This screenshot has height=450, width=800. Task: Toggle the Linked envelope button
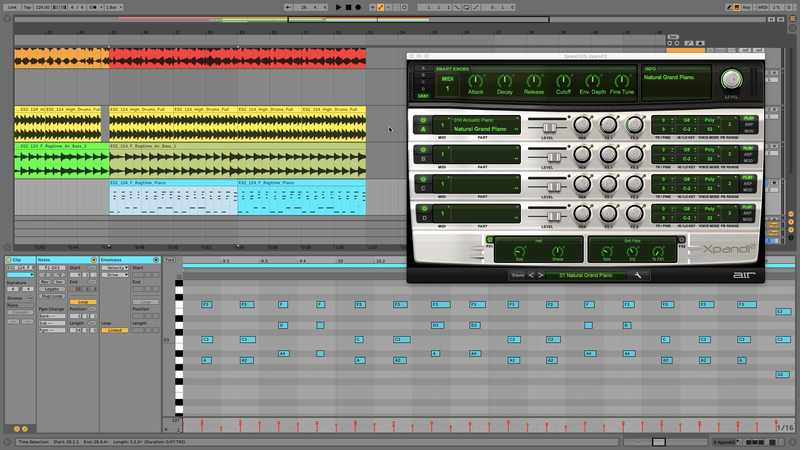click(115, 330)
